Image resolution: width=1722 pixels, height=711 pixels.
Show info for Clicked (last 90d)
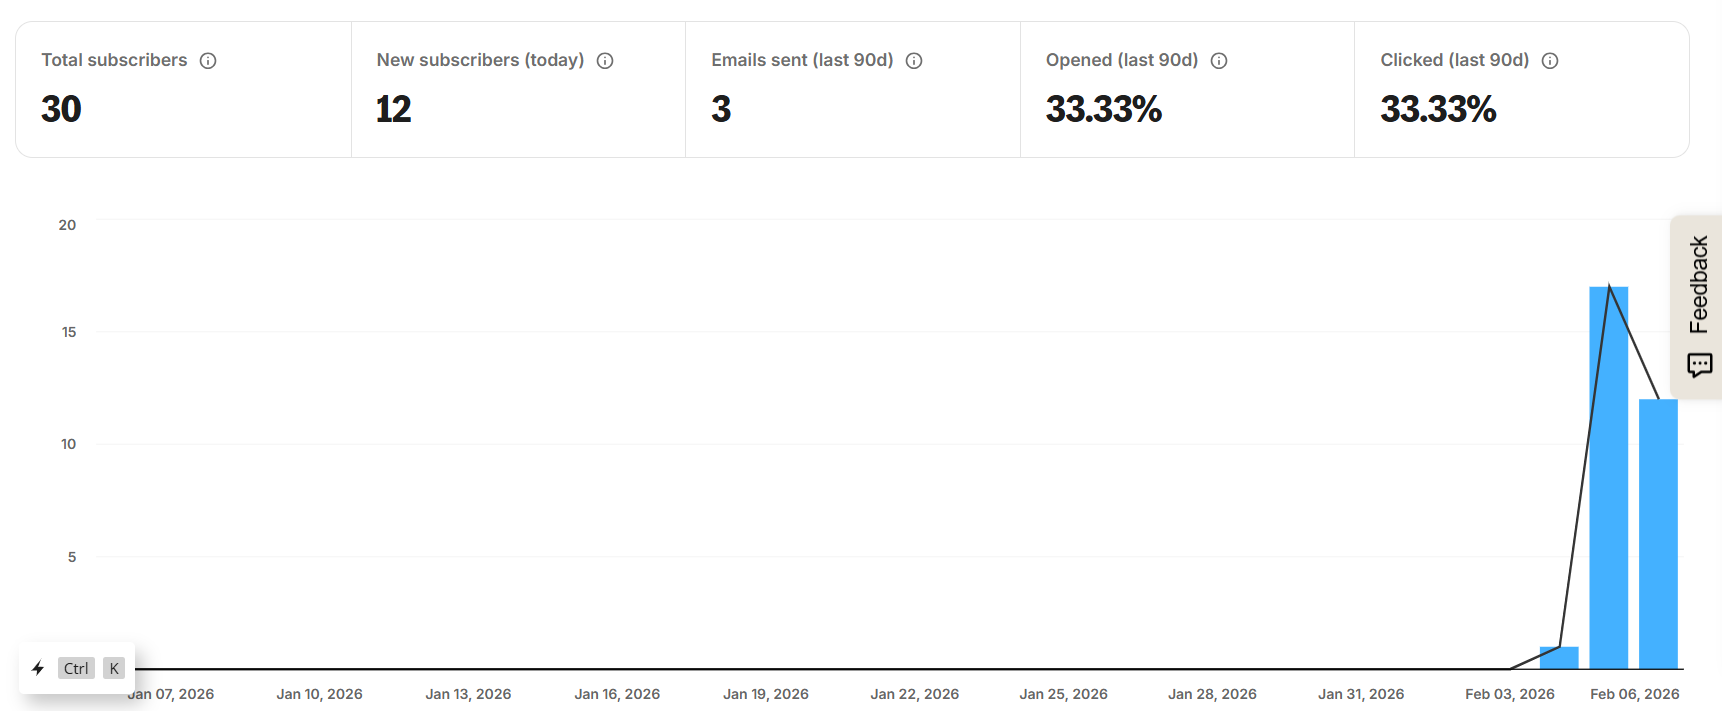(1550, 61)
